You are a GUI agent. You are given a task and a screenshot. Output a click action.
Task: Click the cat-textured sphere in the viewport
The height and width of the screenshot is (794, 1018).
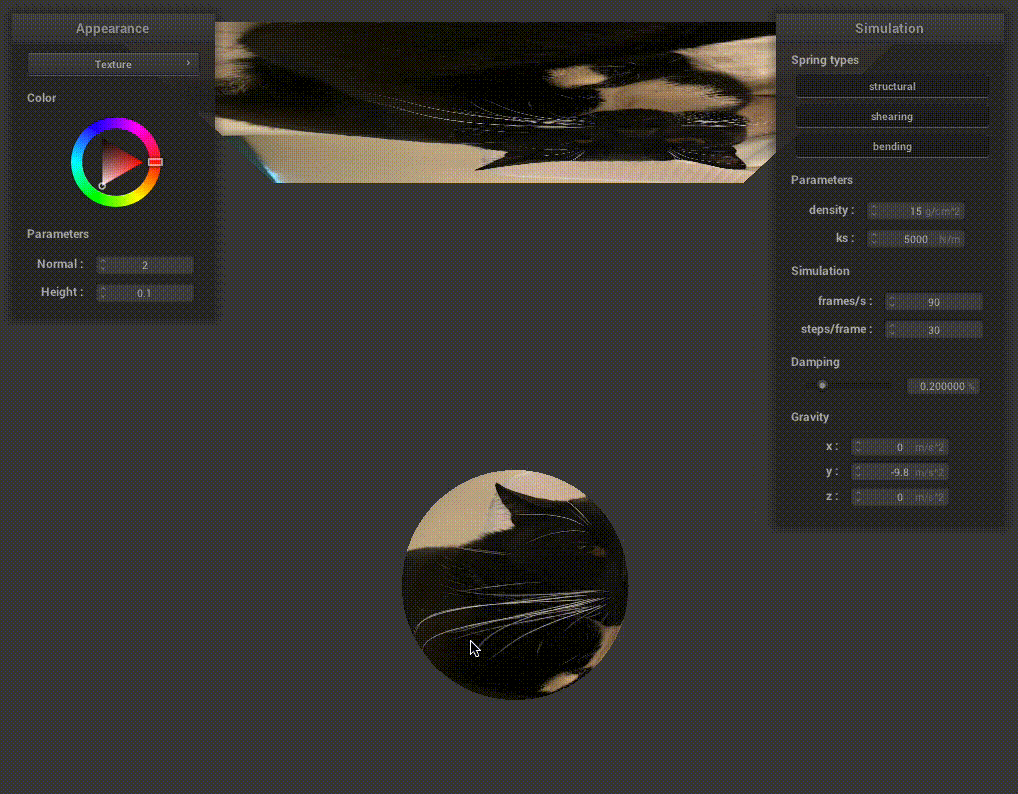click(x=515, y=585)
